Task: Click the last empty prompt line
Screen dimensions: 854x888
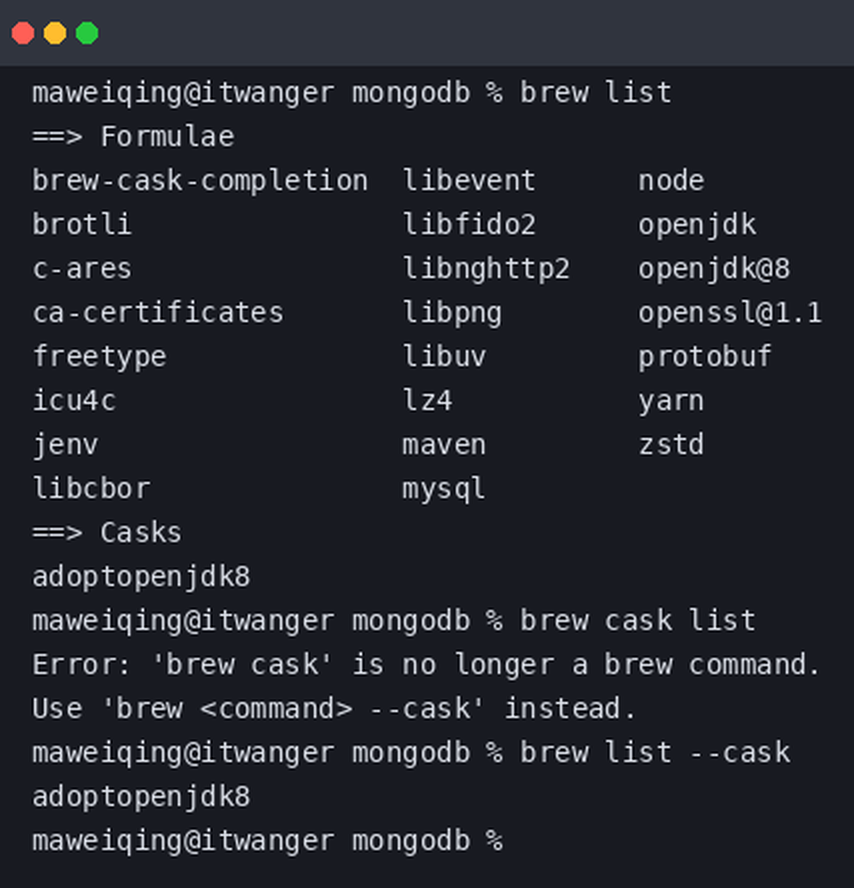Action: click(x=267, y=840)
